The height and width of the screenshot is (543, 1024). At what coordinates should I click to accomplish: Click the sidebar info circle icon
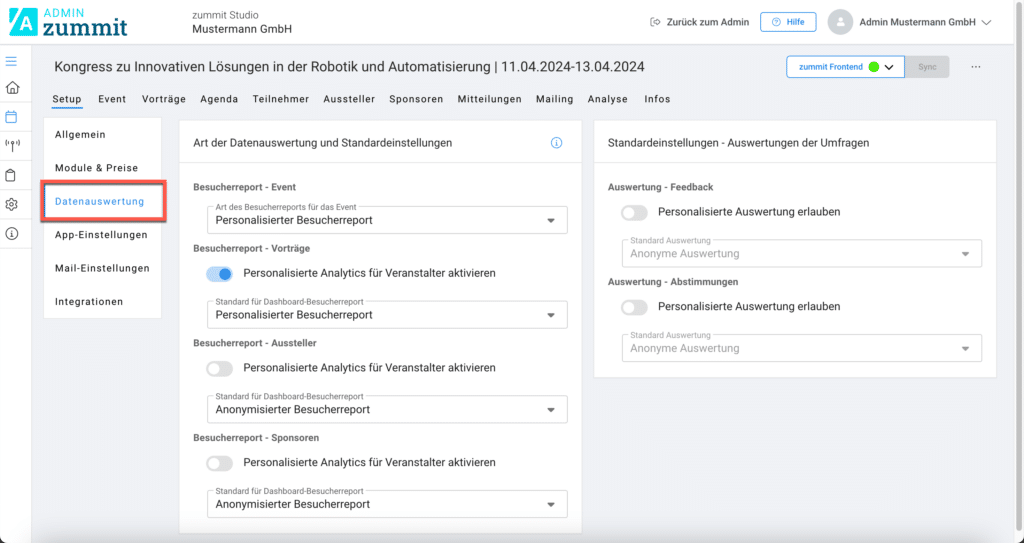click(x=12, y=233)
